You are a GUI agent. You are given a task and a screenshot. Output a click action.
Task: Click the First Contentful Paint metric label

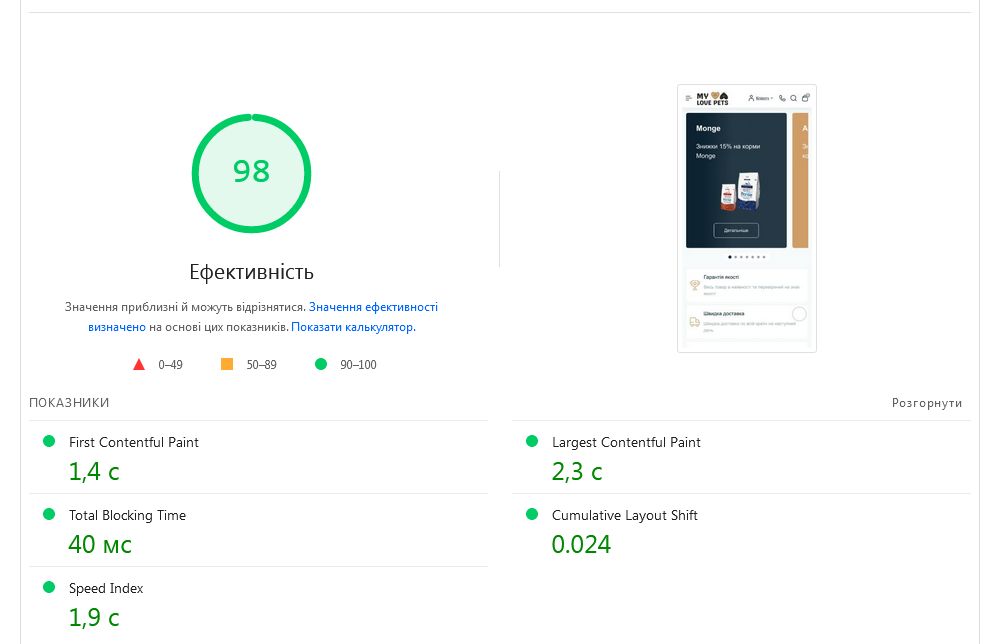[134, 442]
